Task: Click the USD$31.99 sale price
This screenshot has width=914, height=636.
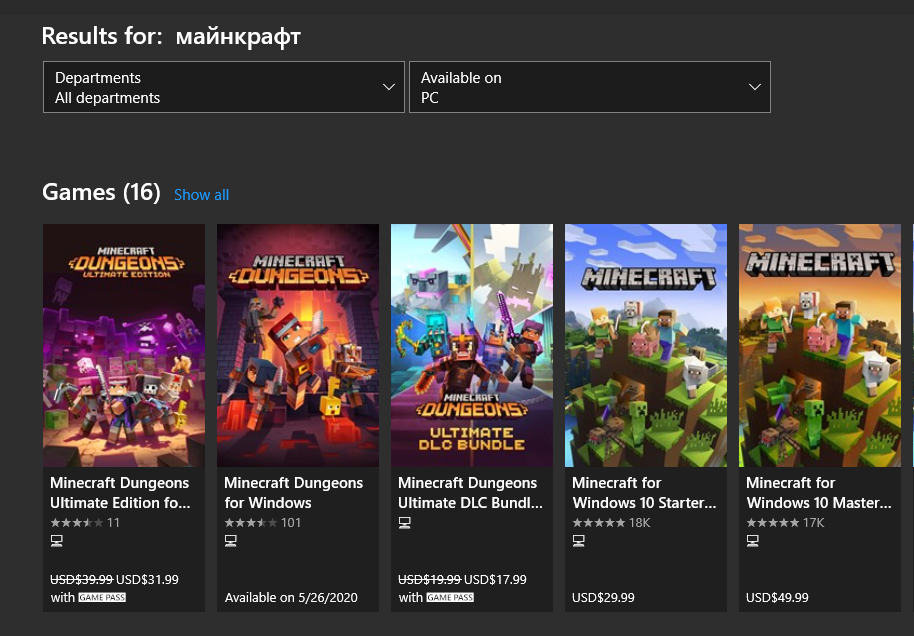Action: pyautogui.click(x=147, y=579)
